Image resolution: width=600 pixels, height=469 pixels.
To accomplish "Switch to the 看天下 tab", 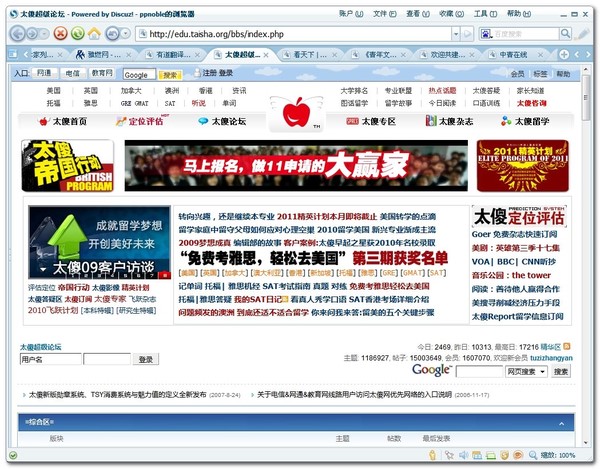I will click(310, 55).
